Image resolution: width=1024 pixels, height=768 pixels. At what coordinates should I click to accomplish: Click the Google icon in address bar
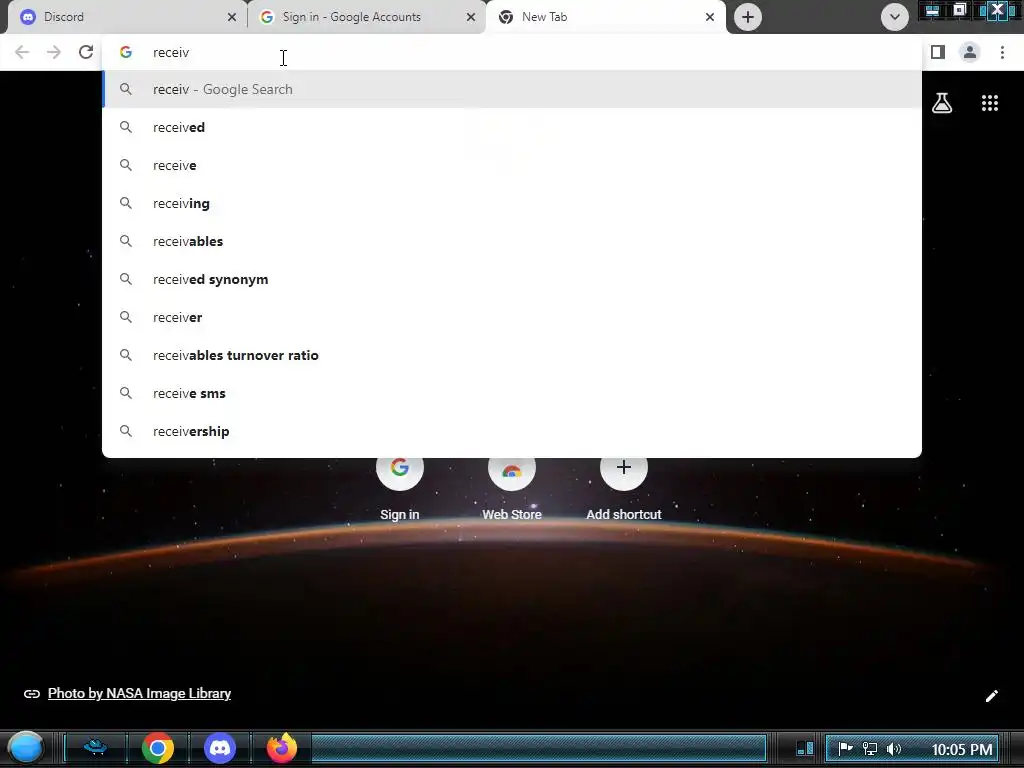(126, 52)
